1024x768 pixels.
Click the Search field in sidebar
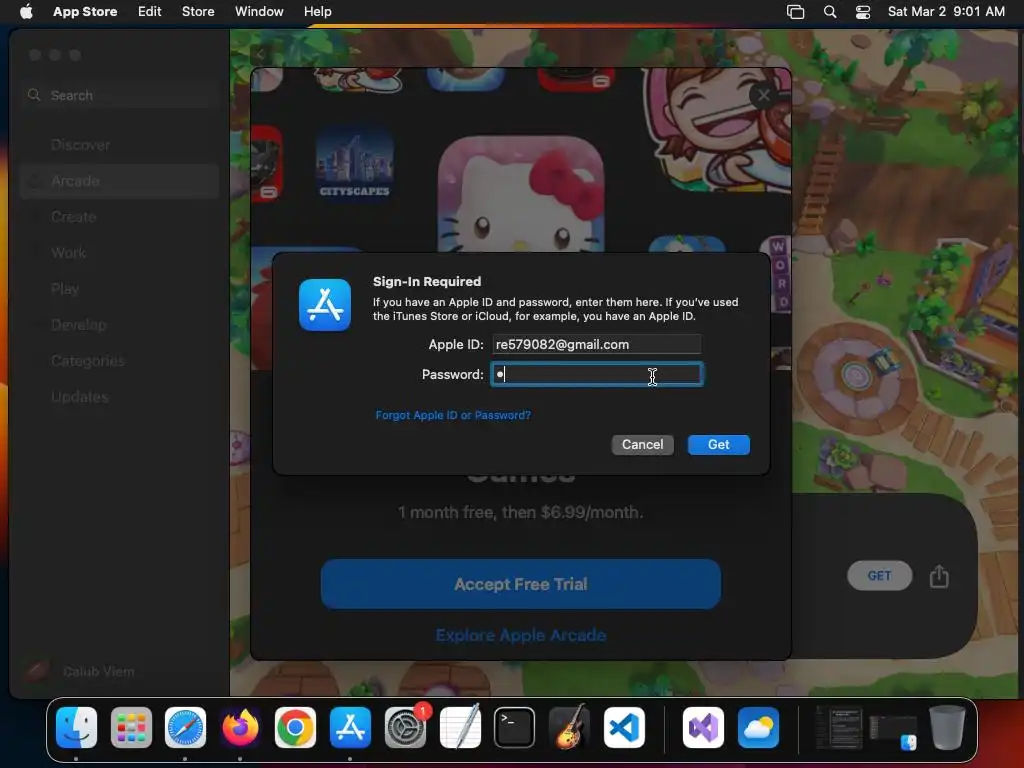[120, 95]
